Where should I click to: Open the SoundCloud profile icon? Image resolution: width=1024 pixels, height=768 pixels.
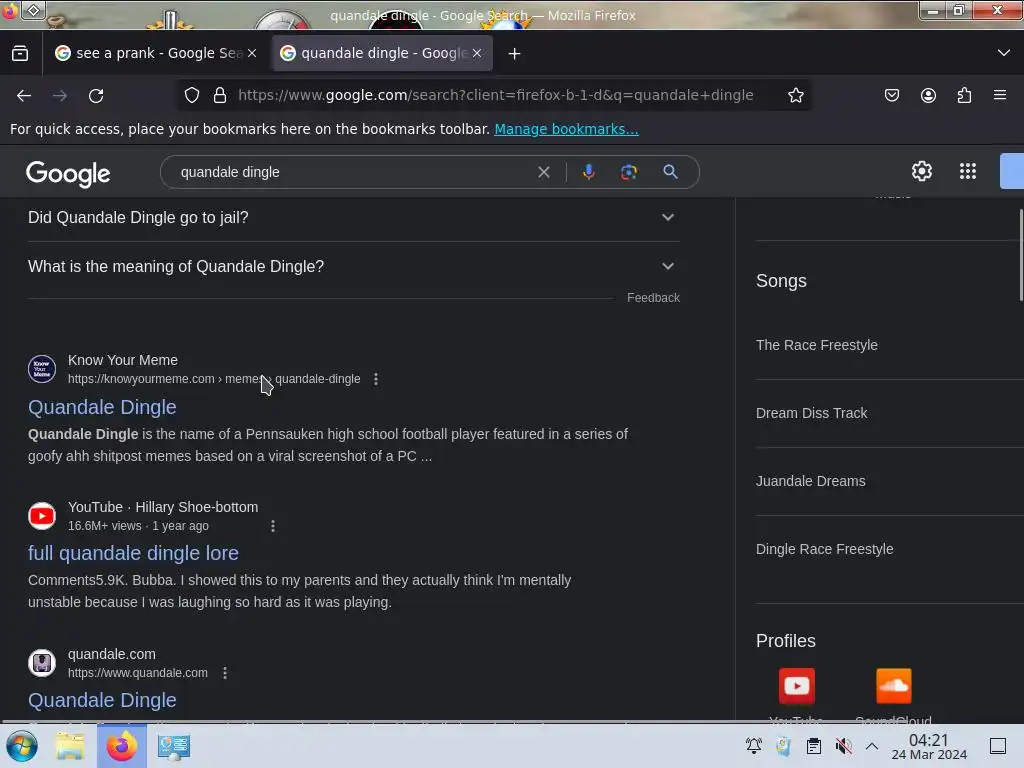(x=893, y=686)
